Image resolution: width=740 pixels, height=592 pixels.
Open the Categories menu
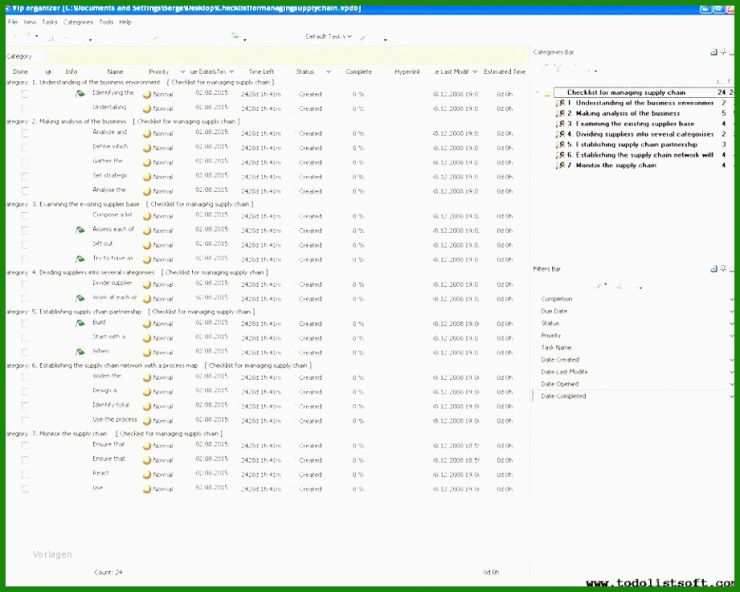tap(78, 22)
